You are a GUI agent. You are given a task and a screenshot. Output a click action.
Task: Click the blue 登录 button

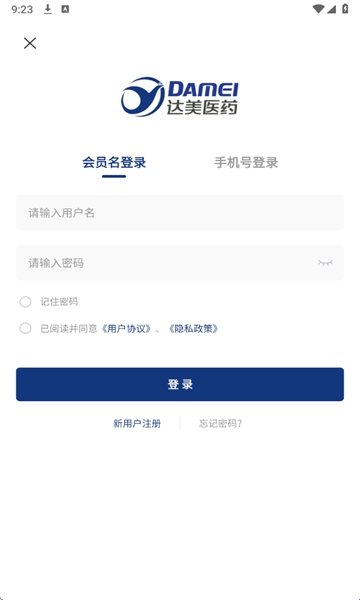[180, 384]
